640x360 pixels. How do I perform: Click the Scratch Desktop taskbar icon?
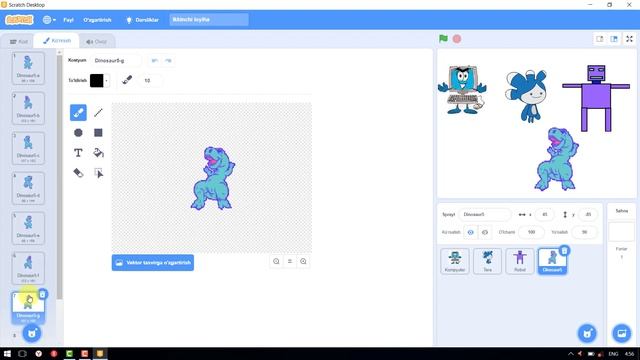(100, 353)
